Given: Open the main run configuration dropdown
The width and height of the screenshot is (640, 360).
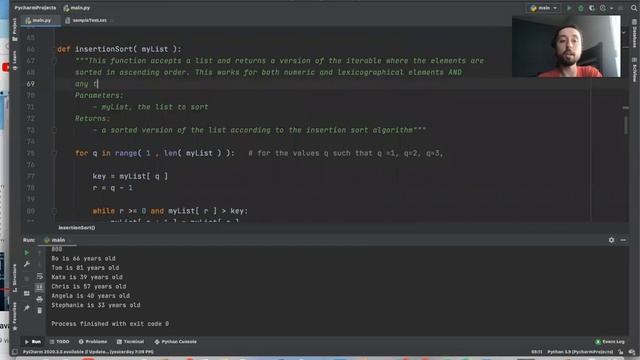Looking at the screenshot, I should click(544, 8).
